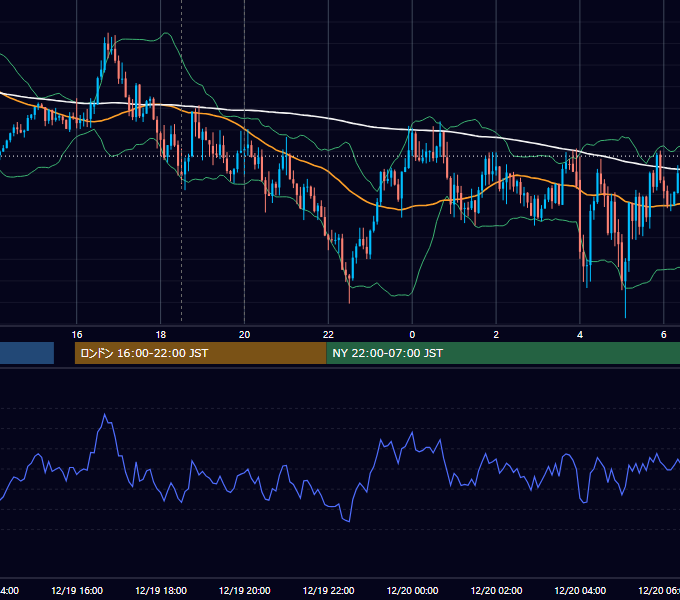Click the 18 hour axis label
This screenshot has height=600, width=680.
click(x=160, y=335)
